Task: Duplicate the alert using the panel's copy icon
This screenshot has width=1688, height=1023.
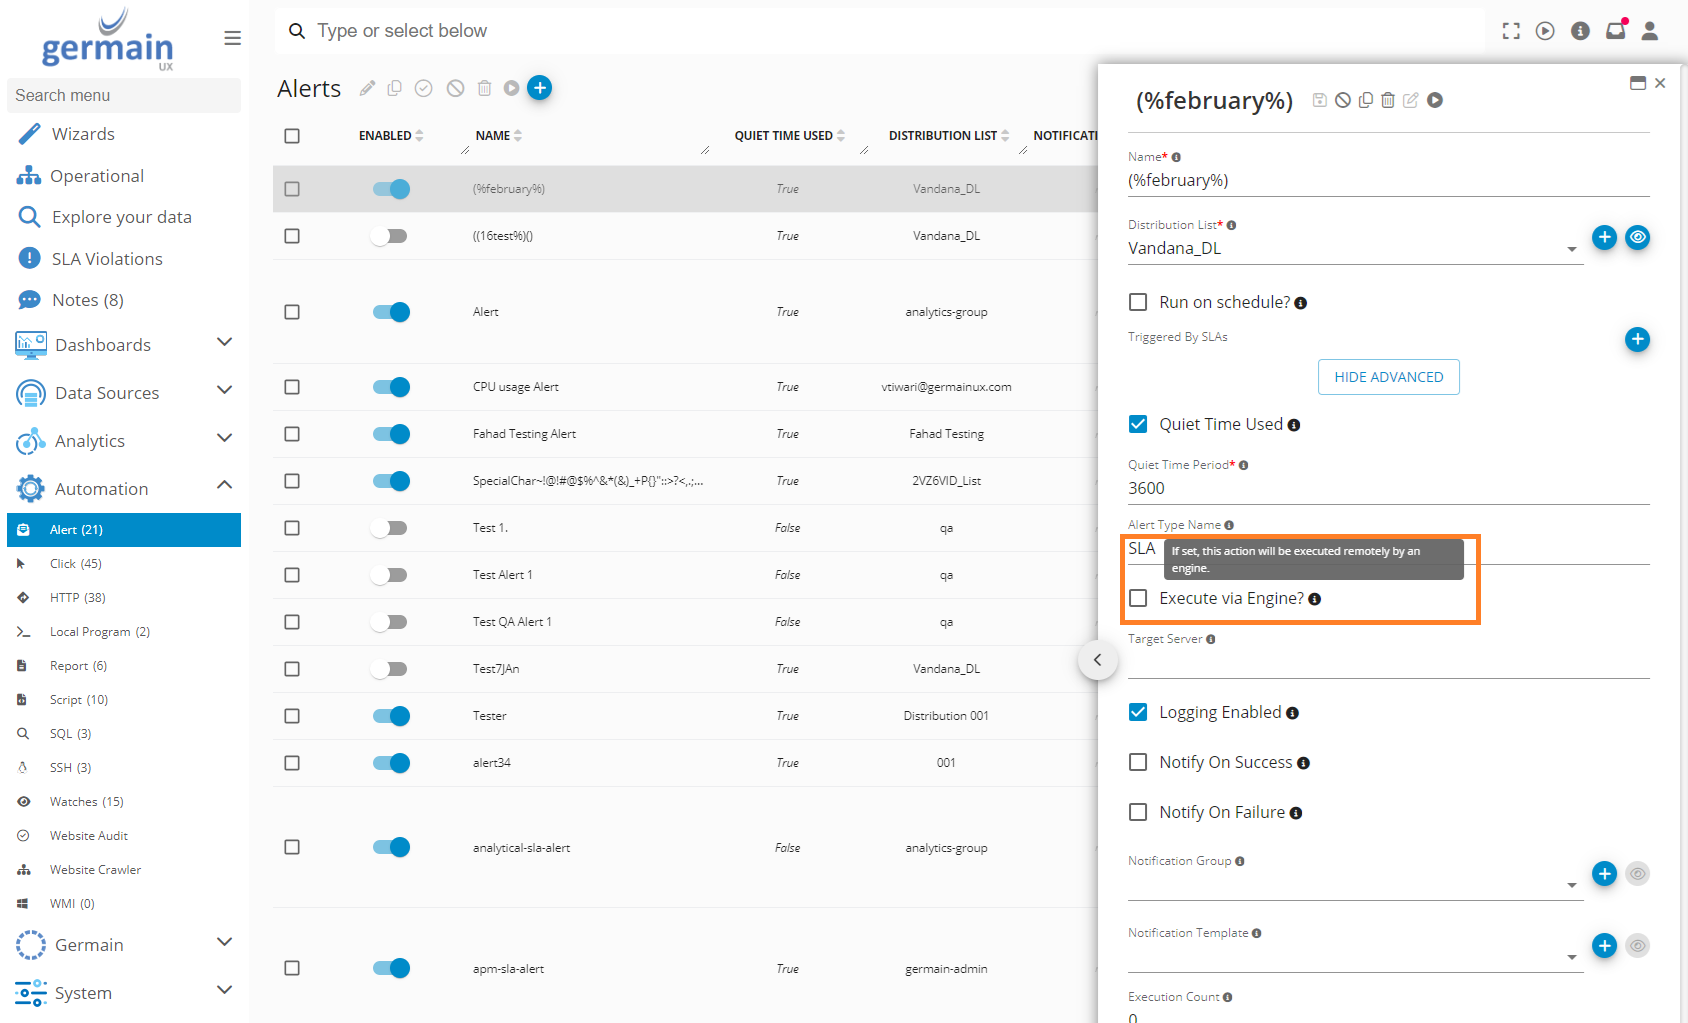Action: (x=1365, y=100)
